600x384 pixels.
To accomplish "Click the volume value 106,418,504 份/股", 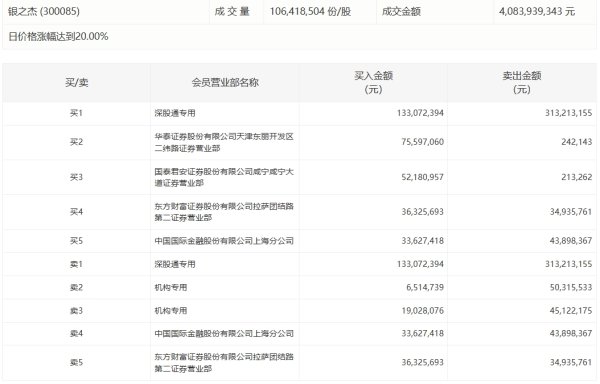I will click(x=310, y=11).
